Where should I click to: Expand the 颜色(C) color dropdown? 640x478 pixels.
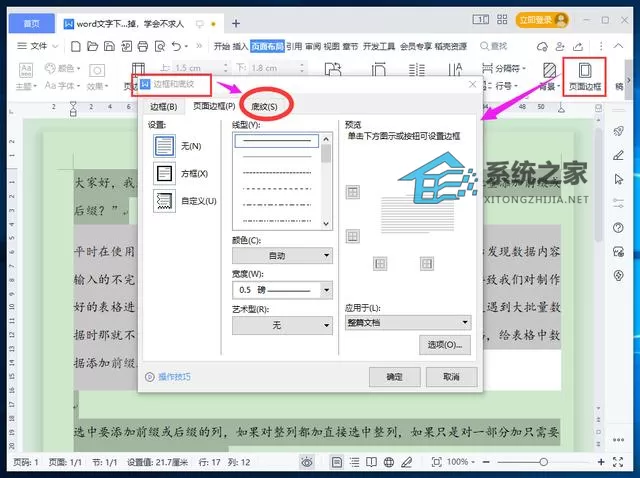click(x=282, y=256)
